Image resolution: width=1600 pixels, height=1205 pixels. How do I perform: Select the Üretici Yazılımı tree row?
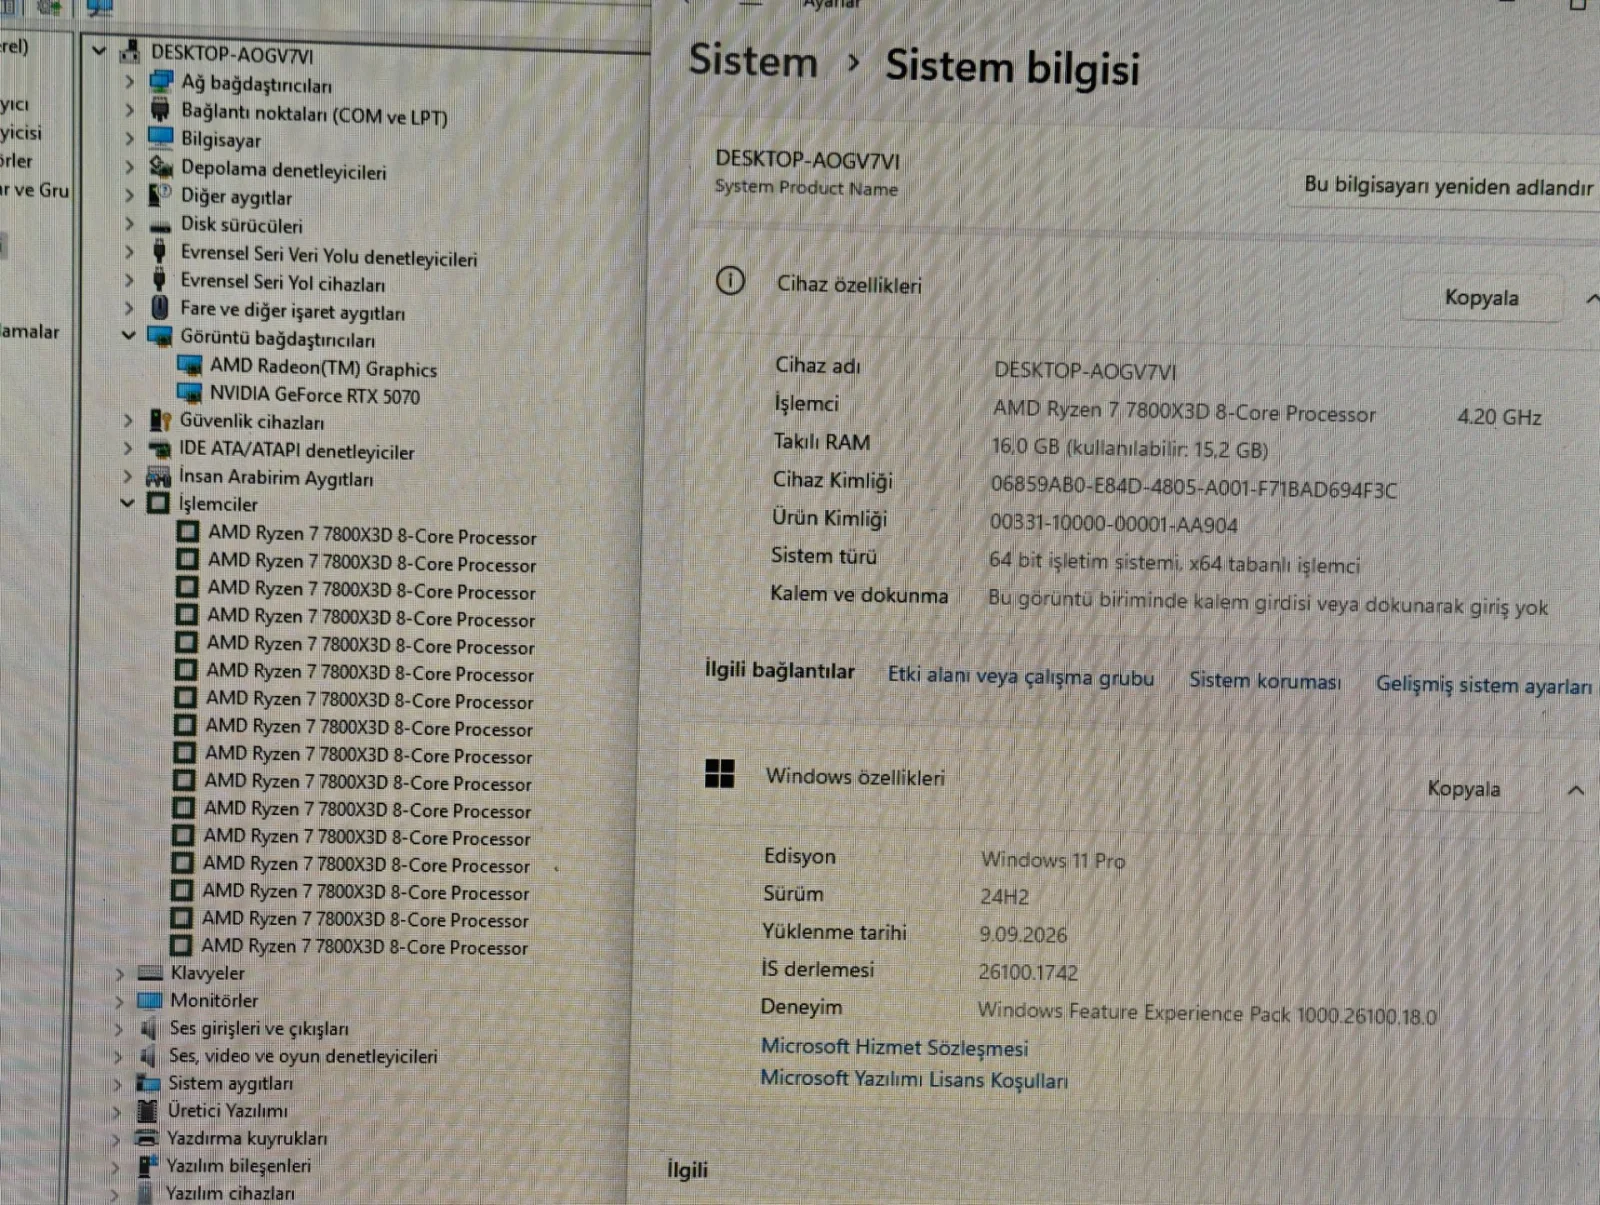point(227,1110)
